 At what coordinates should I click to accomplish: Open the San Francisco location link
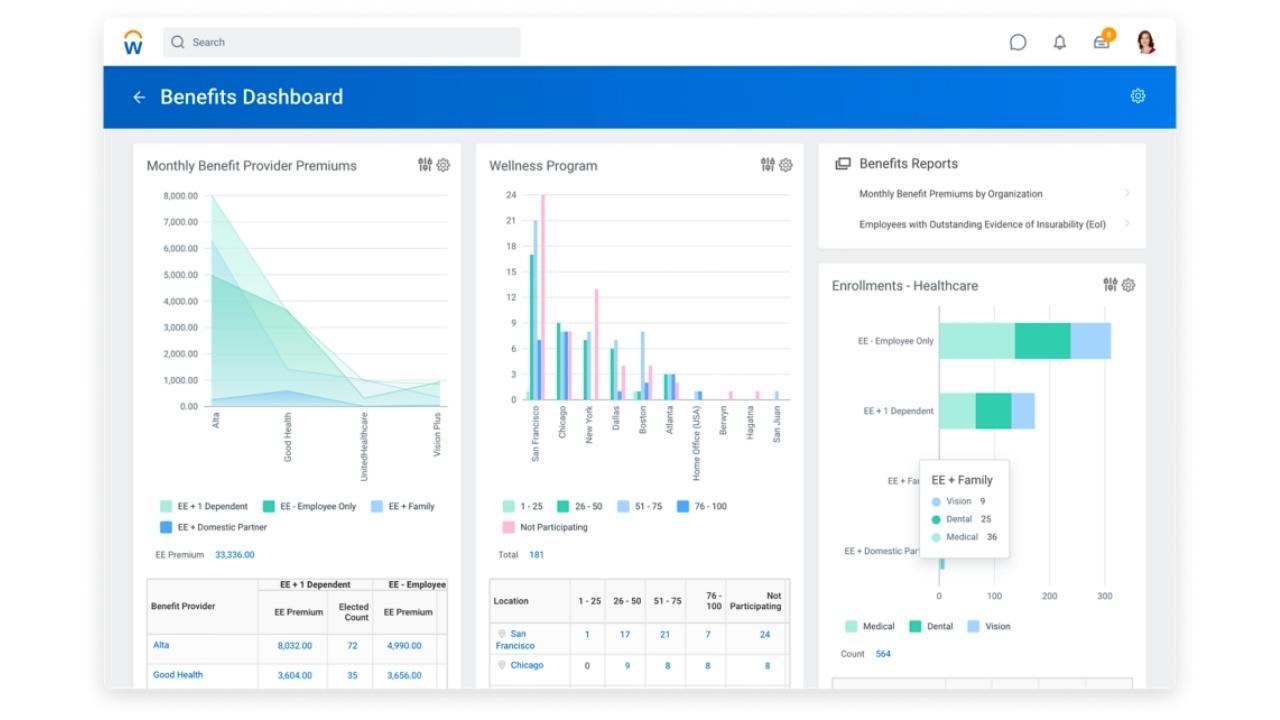(515, 639)
